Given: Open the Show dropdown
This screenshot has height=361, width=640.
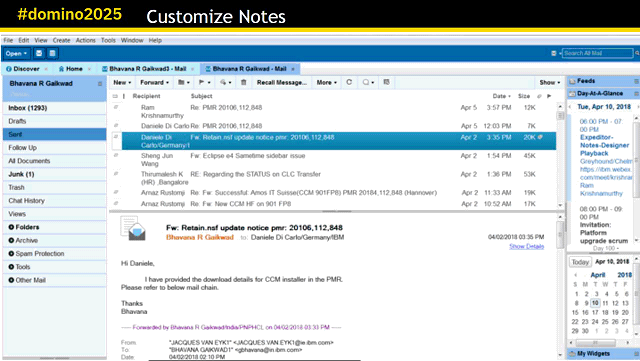Looking at the screenshot, I should tap(549, 82).
